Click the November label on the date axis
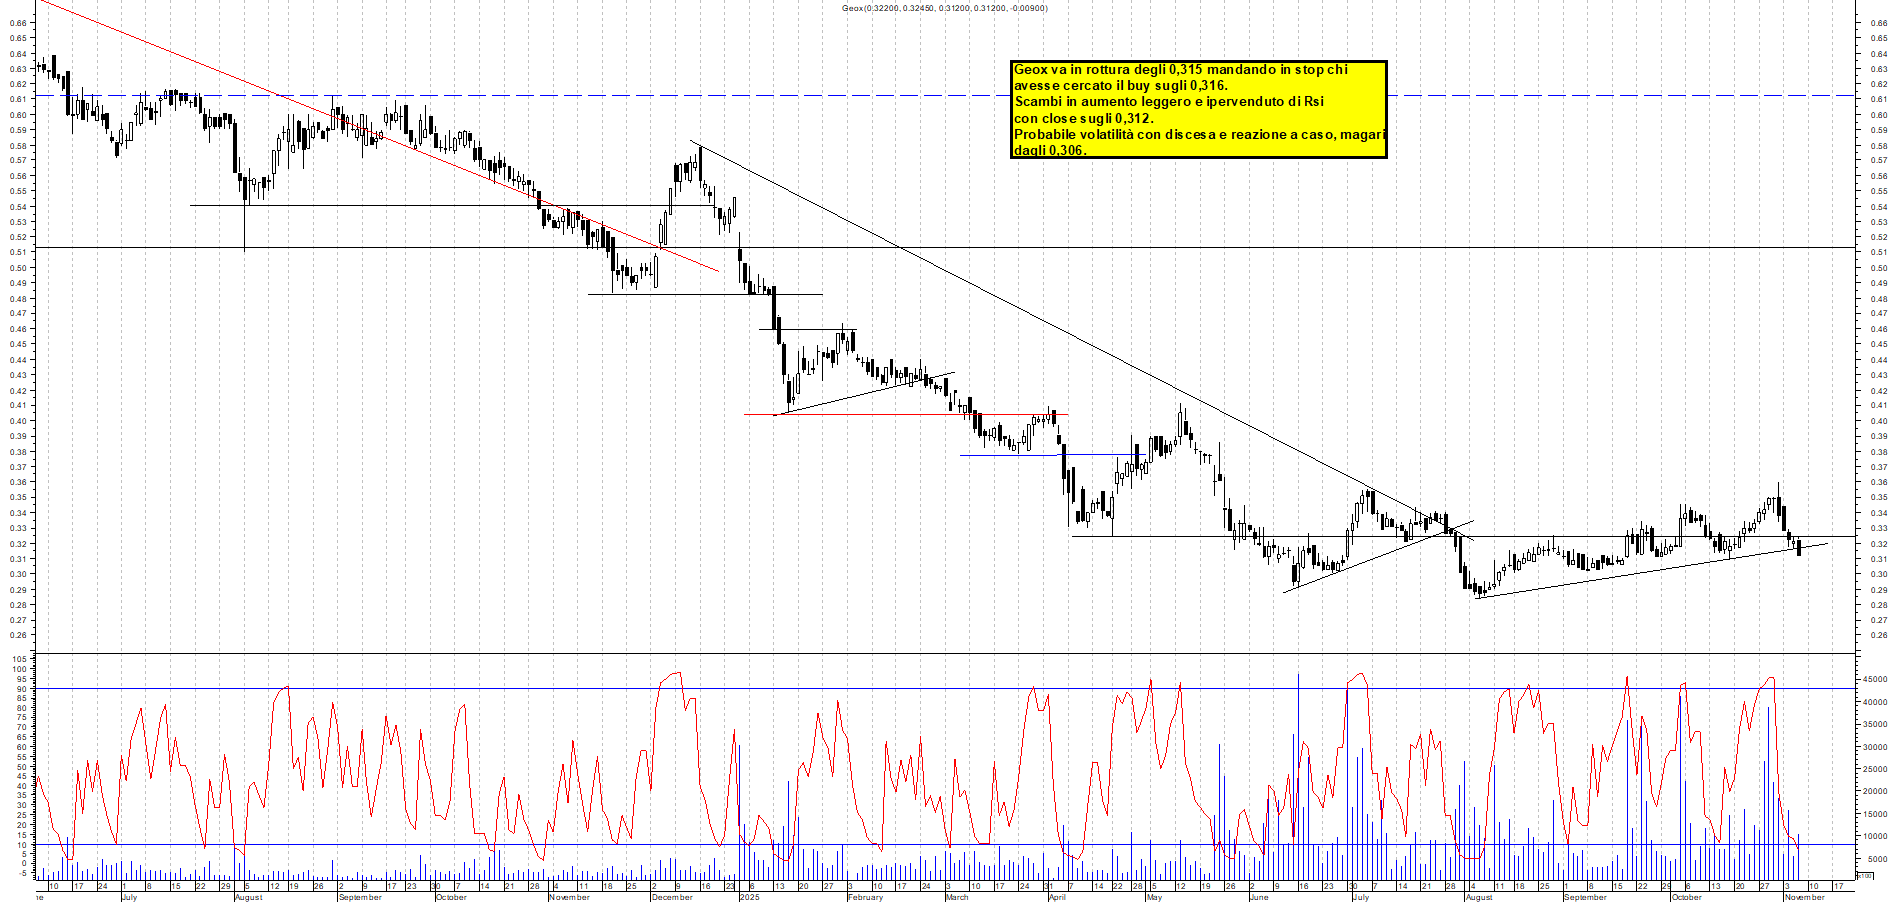The image size is (1890, 902). (570, 898)
